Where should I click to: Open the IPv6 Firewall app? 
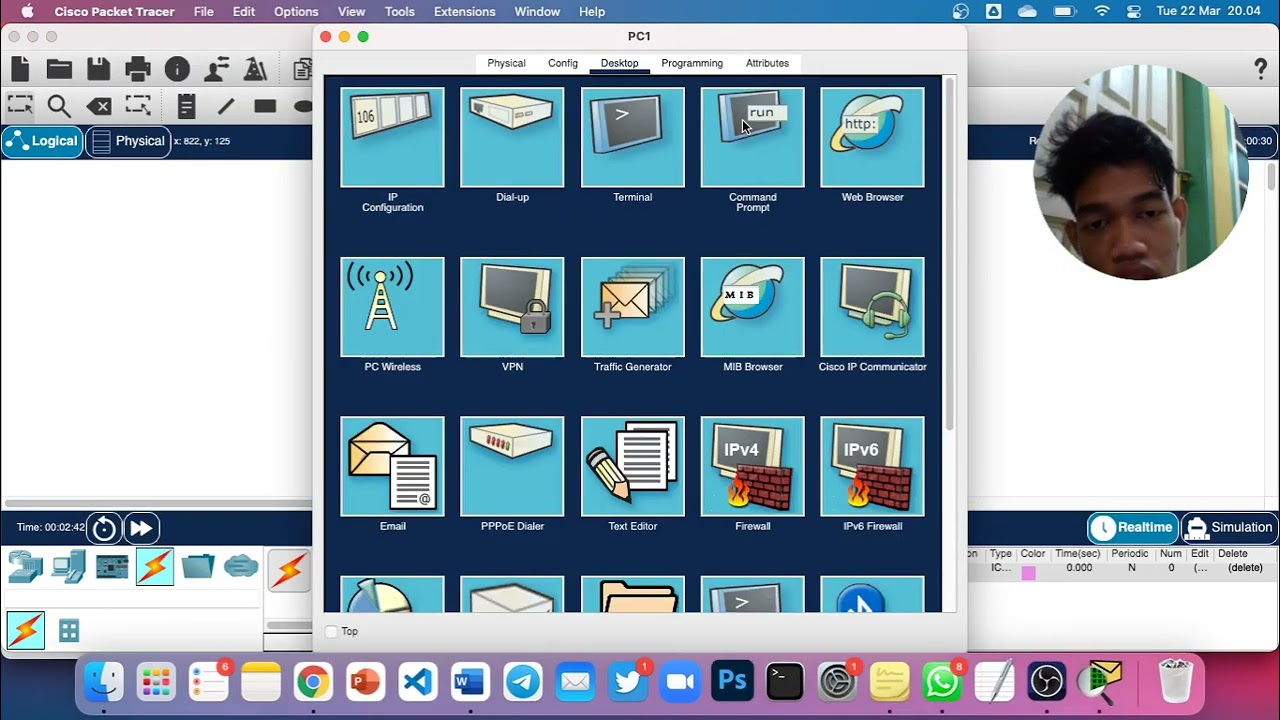click(872, 466)
